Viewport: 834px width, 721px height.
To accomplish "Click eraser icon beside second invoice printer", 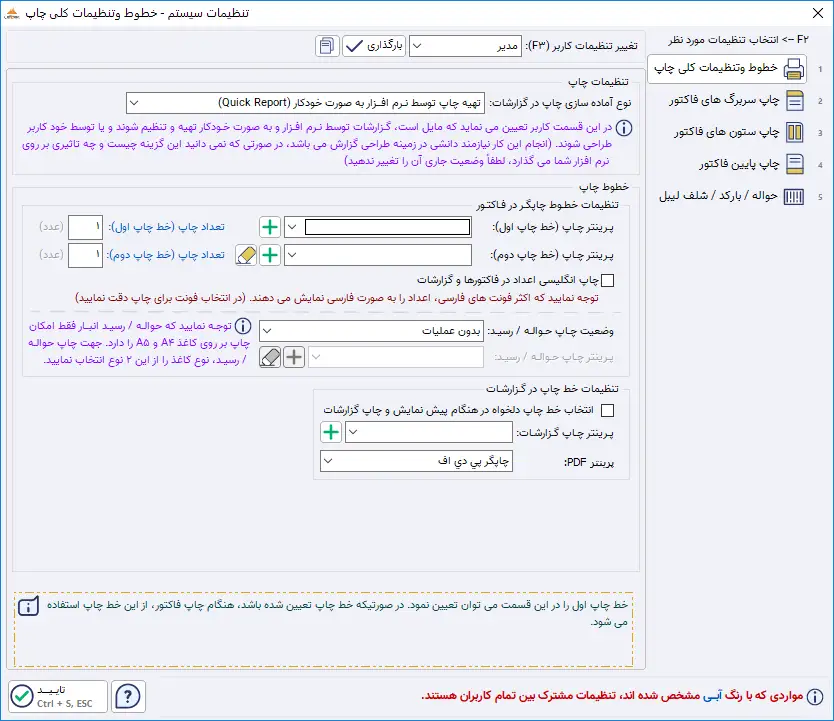I will [246, 255].
